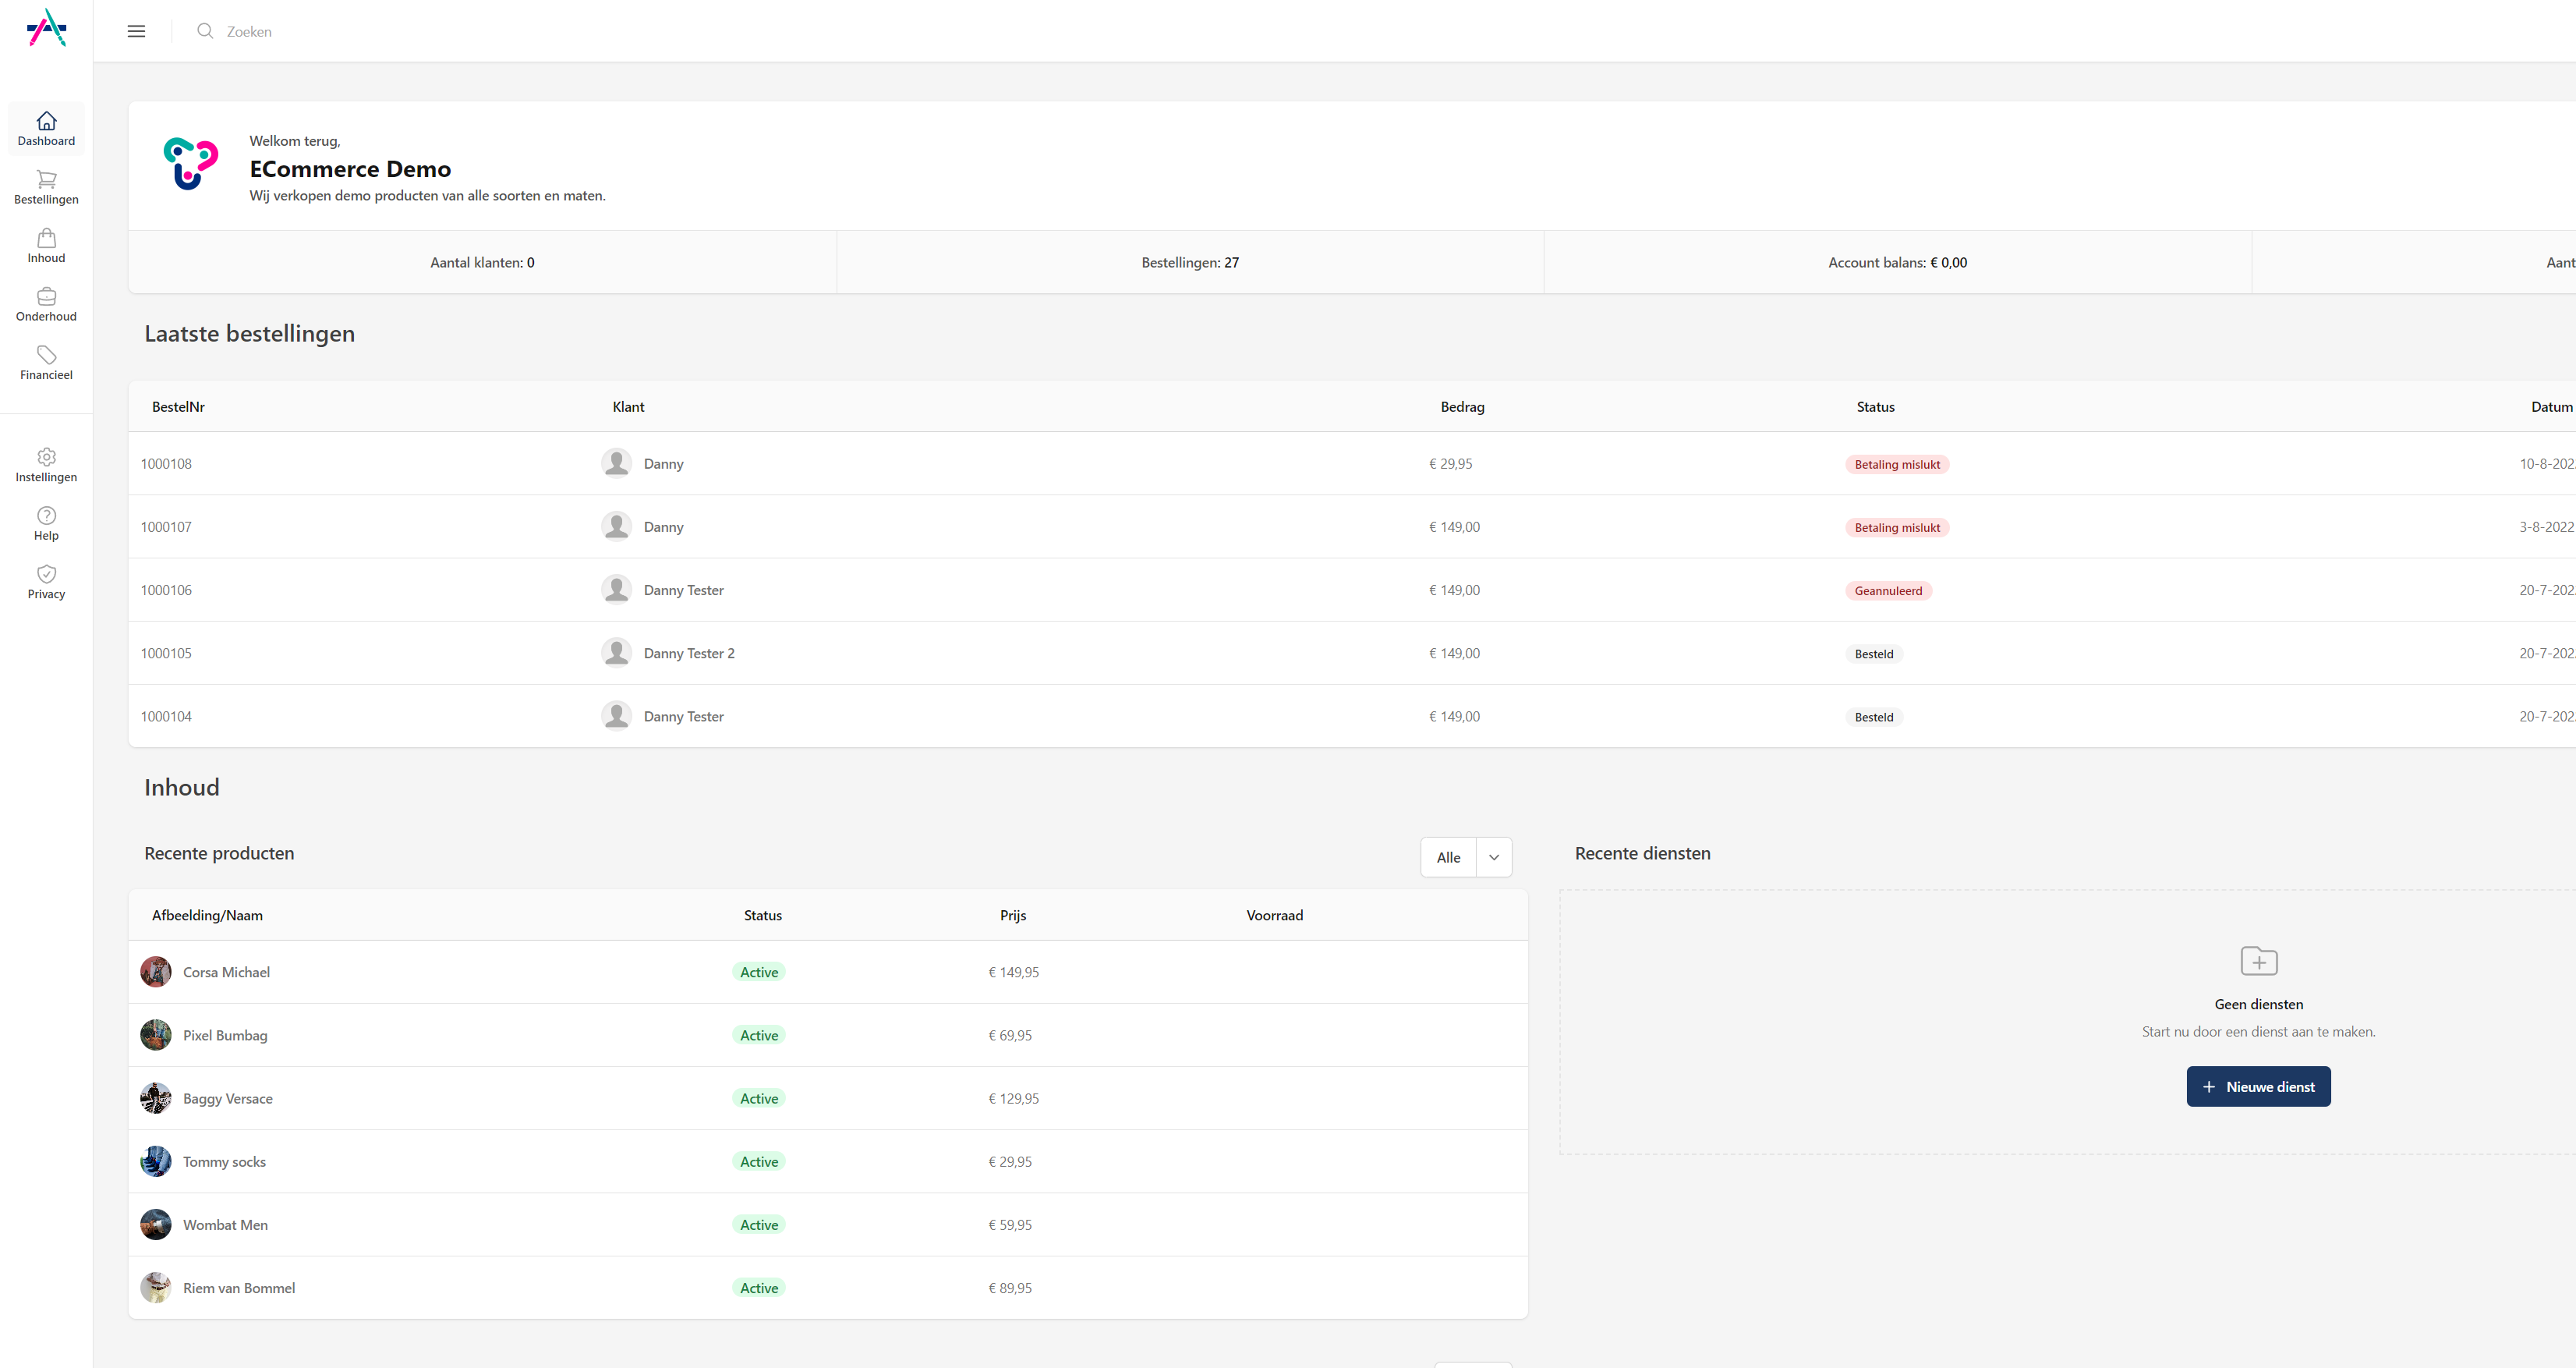This screenshot has height=1368, width=2576.
Task: Click the search magnifier icon
Action: (205, 31)
